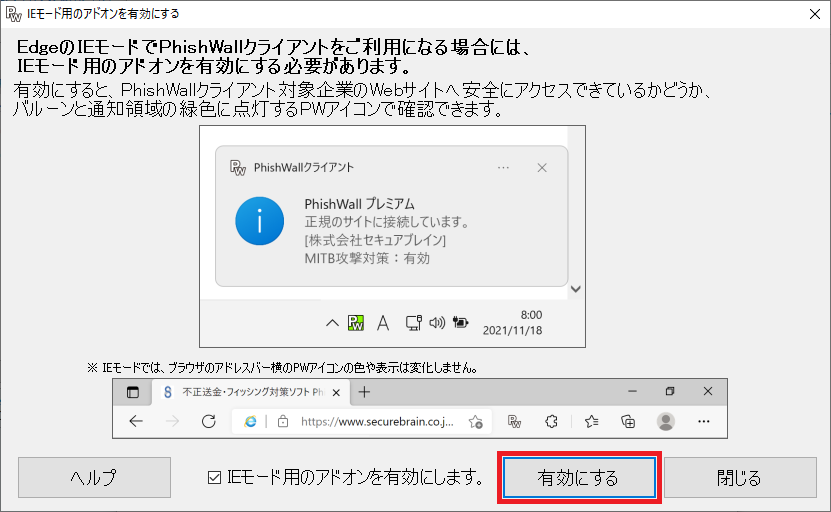Screen dimensions: 831x512
Task: Show hidden tray icons with the up caret
Action: coord(332,323)
